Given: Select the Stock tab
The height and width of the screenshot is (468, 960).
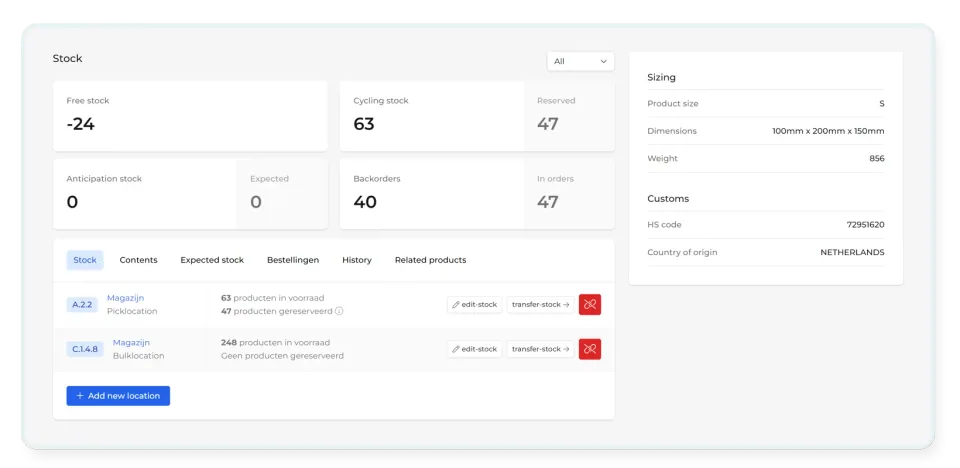Looking at the screenshot, I should pyautogui.click(x=85, y=260).
